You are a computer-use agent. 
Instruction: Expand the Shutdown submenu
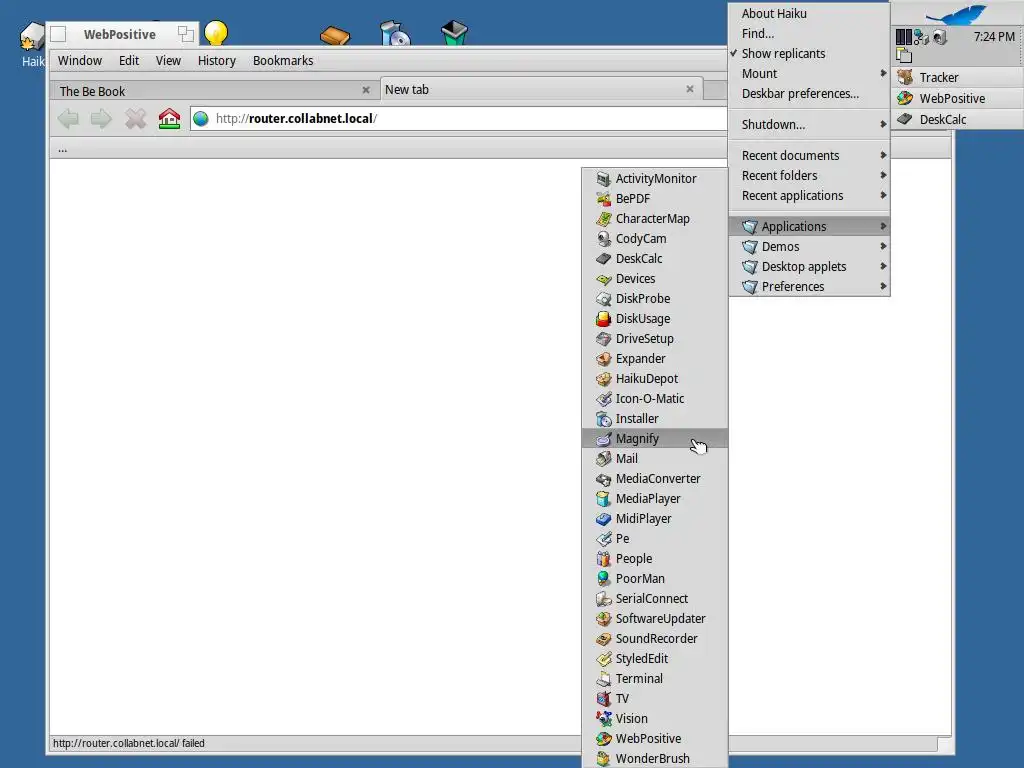[x=809, y=125]
